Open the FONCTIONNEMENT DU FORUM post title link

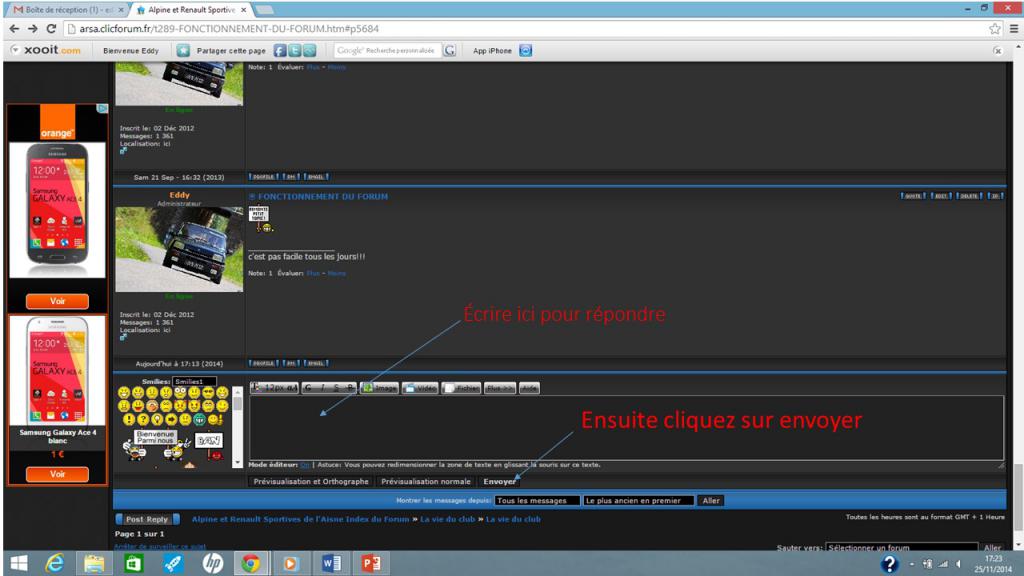pos(323,197)
